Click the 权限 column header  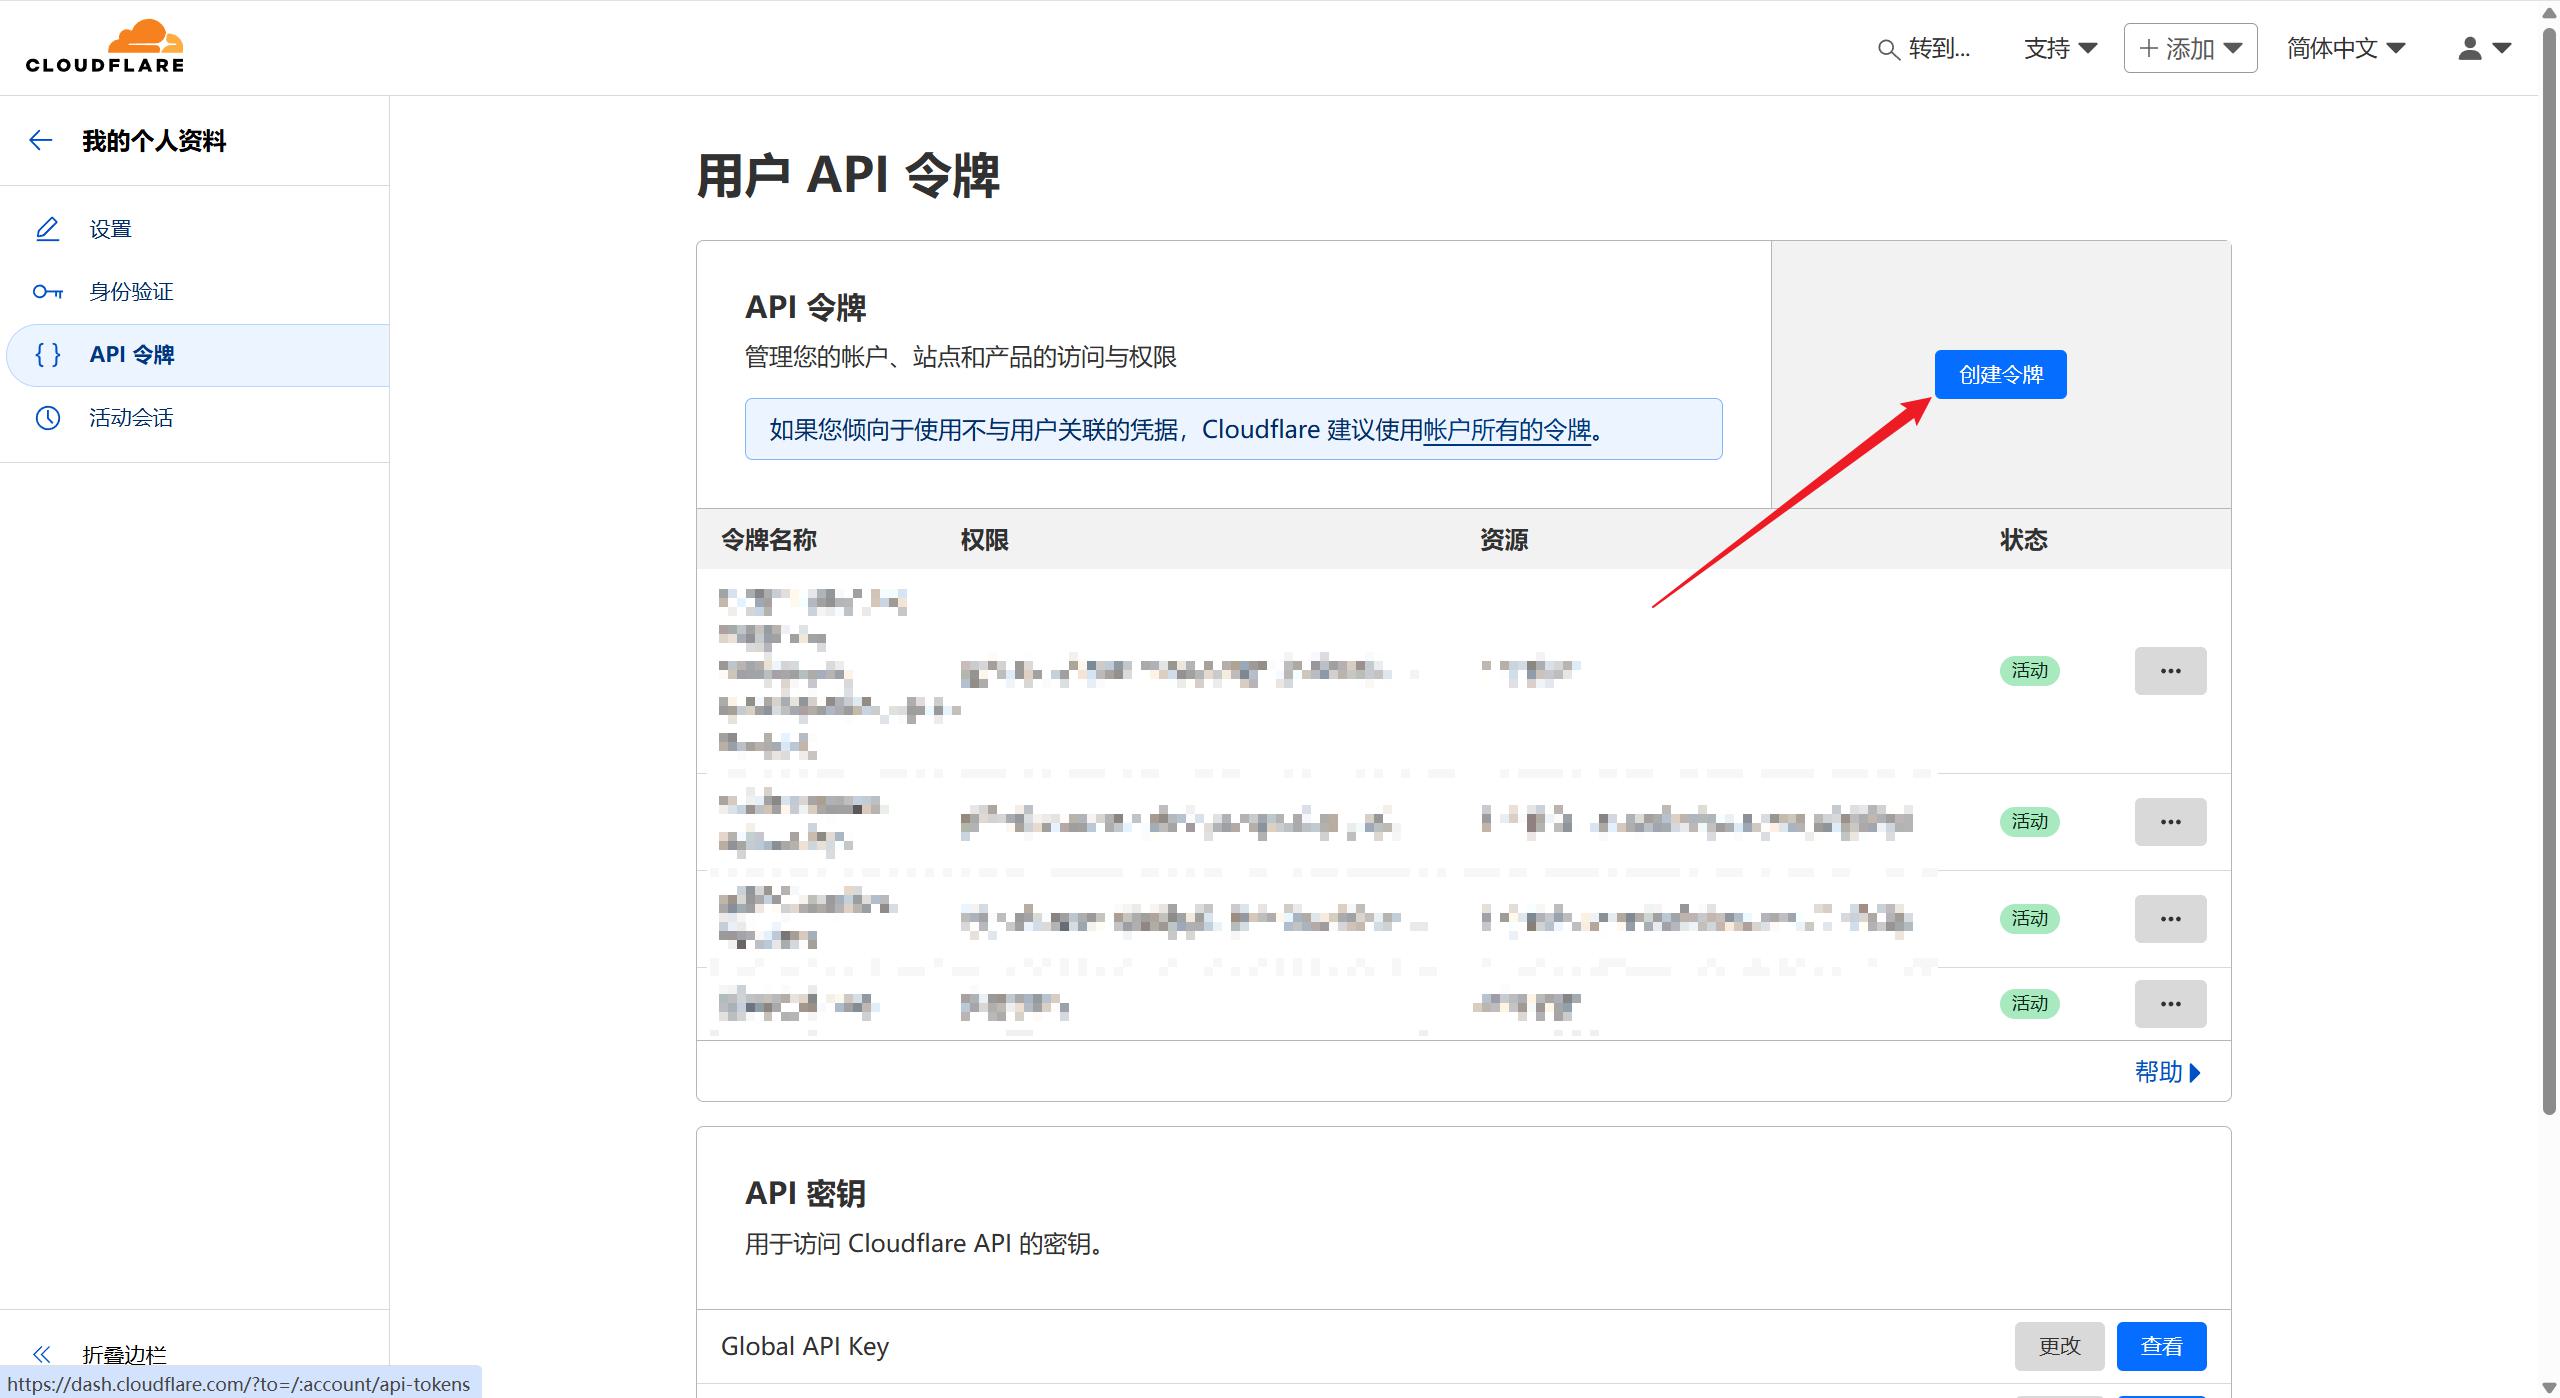coord(984,541)
